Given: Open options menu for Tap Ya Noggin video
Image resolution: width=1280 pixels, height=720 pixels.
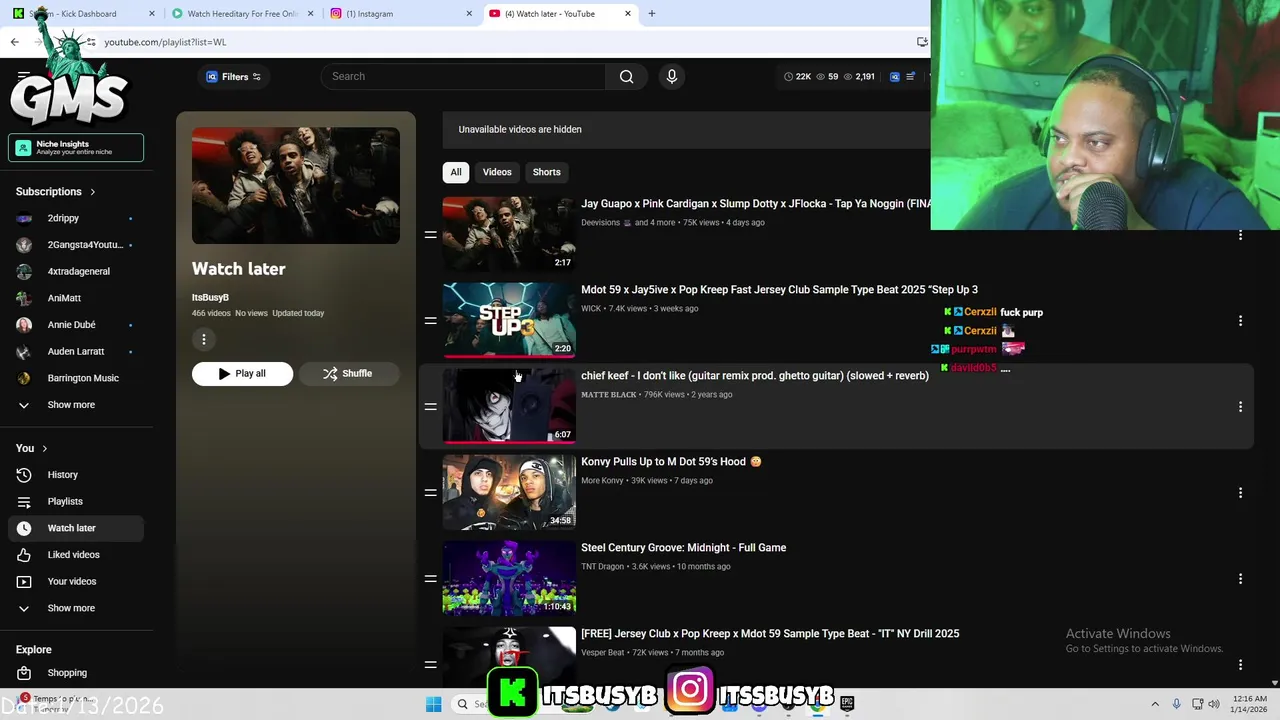Looking at the screenshot, I should (1240, 235).
